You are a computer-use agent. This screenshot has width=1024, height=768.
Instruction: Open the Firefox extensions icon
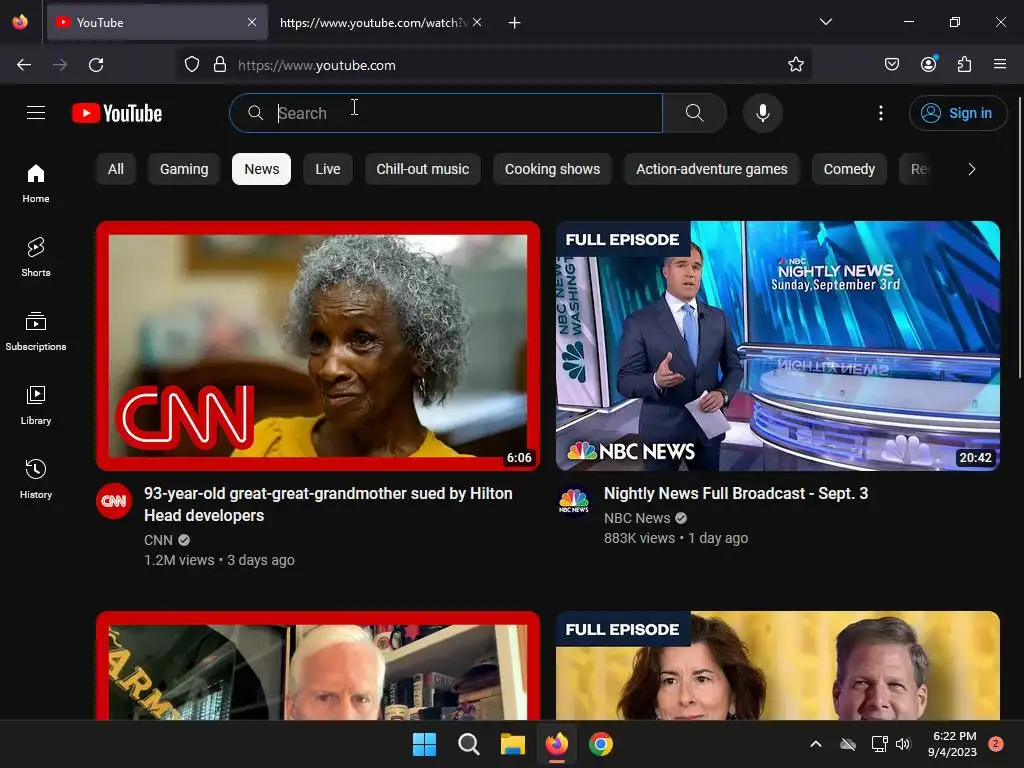964,64
